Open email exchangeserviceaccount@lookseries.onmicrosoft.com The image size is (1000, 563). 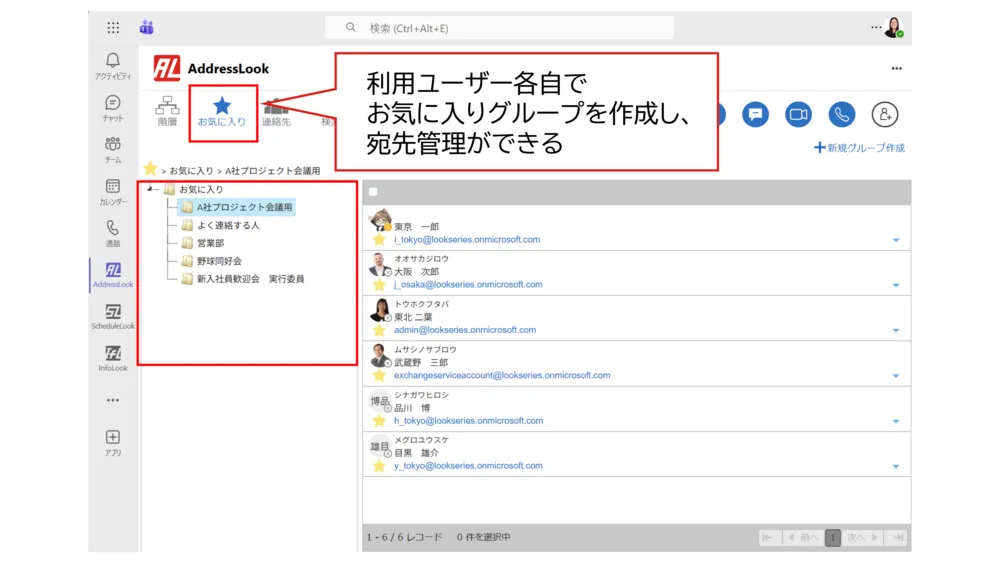(x=502, y=375)
